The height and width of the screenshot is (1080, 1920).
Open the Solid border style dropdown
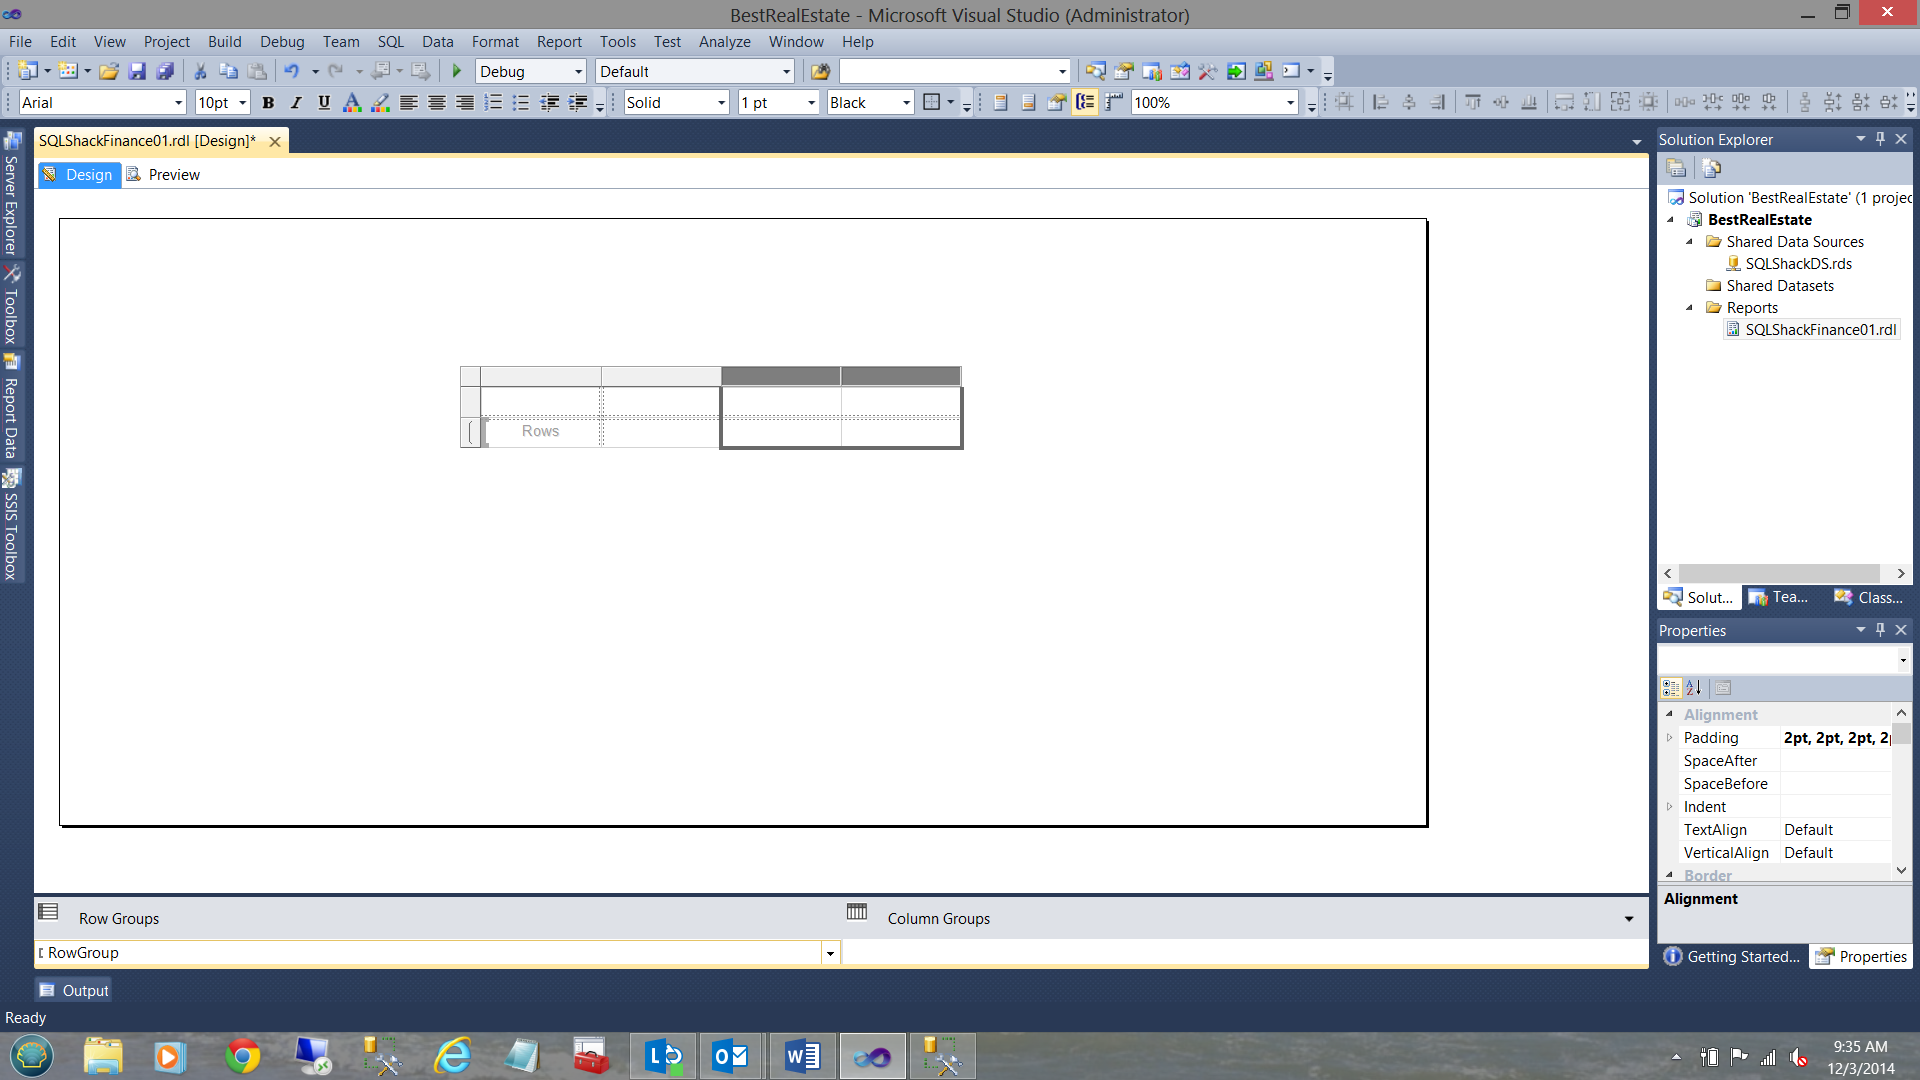pos(721,102)
